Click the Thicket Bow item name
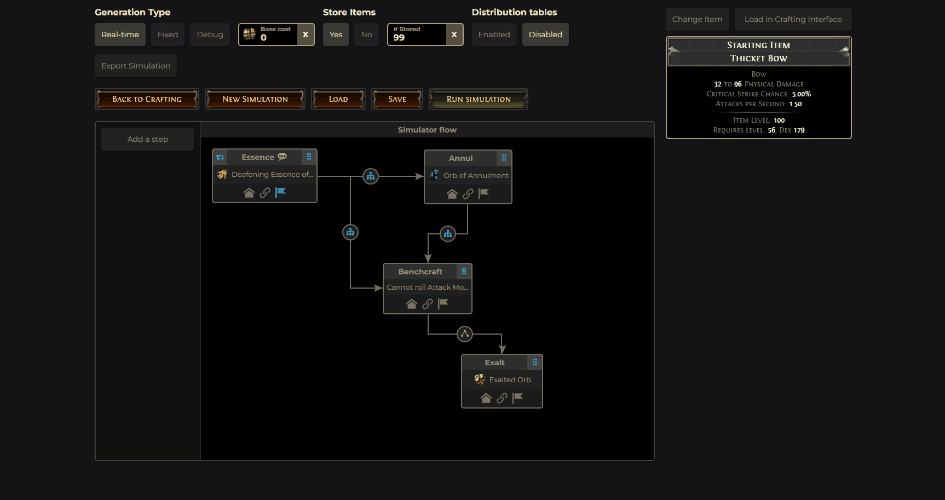945x500 pixels. [759, 58]
